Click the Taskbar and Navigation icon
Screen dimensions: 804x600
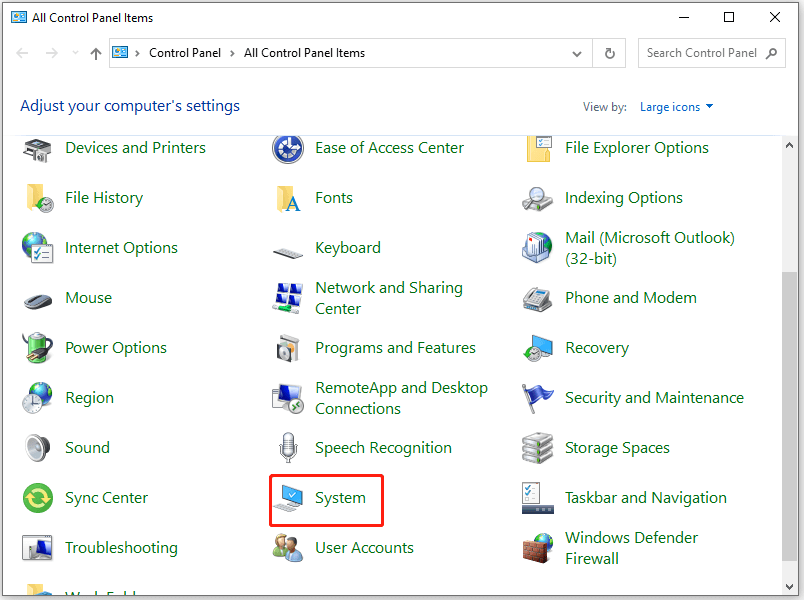537,498
